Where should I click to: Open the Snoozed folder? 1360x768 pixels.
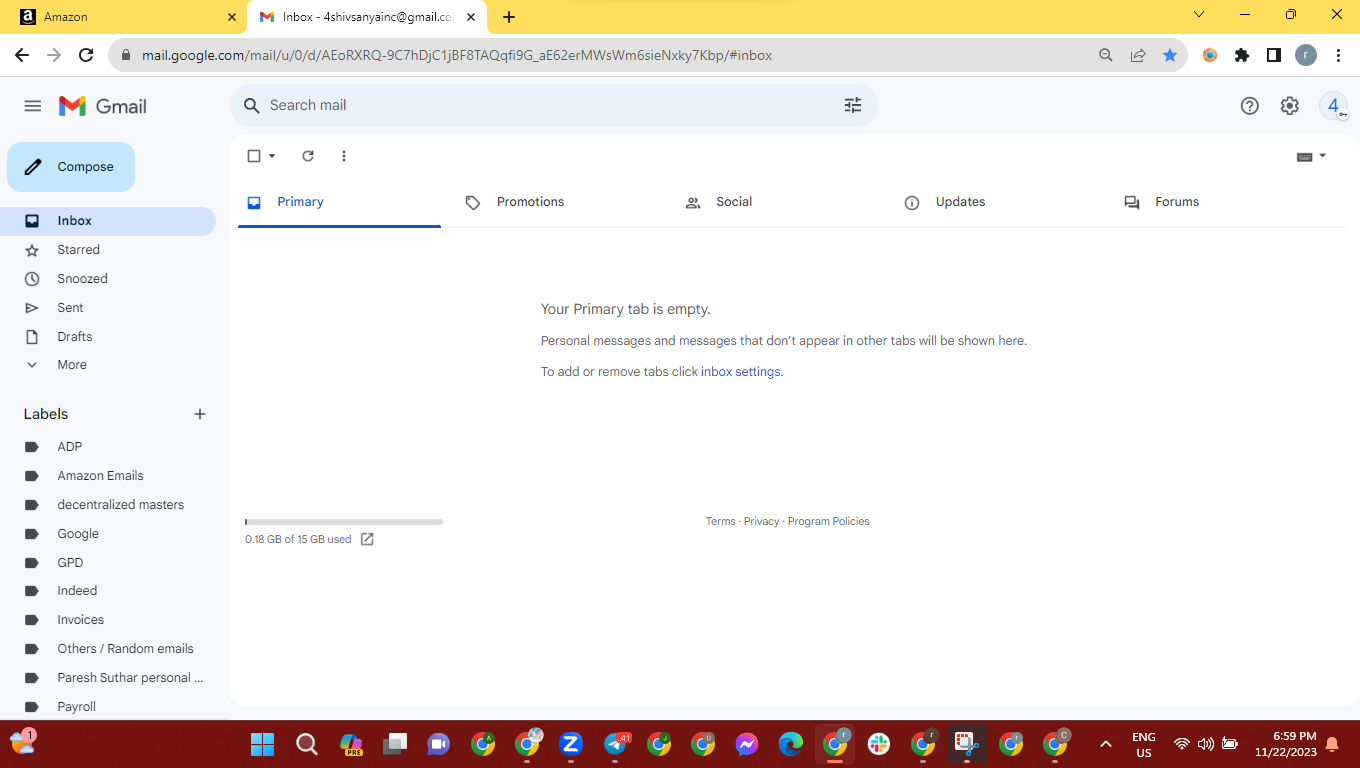(x=108, y=279)
